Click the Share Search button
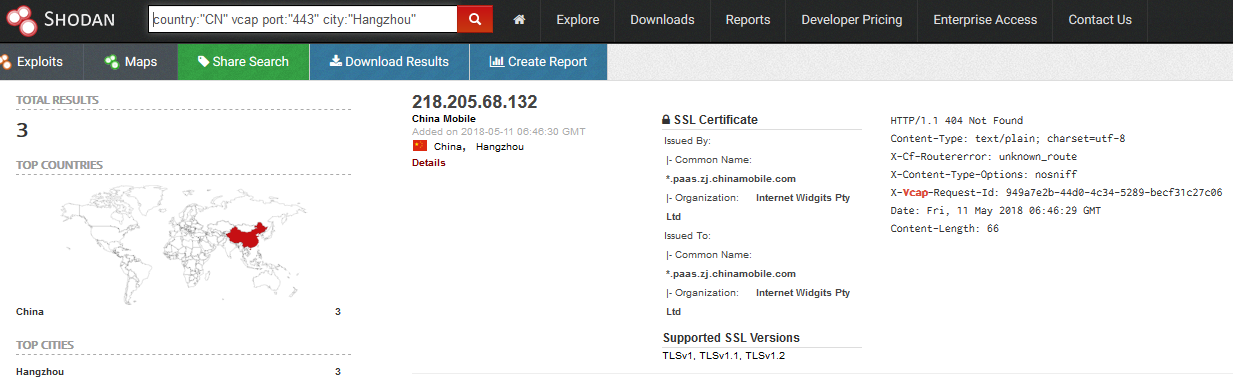Image resolution: width=1233 pixels, height=383 pixels. pos(243,61)
